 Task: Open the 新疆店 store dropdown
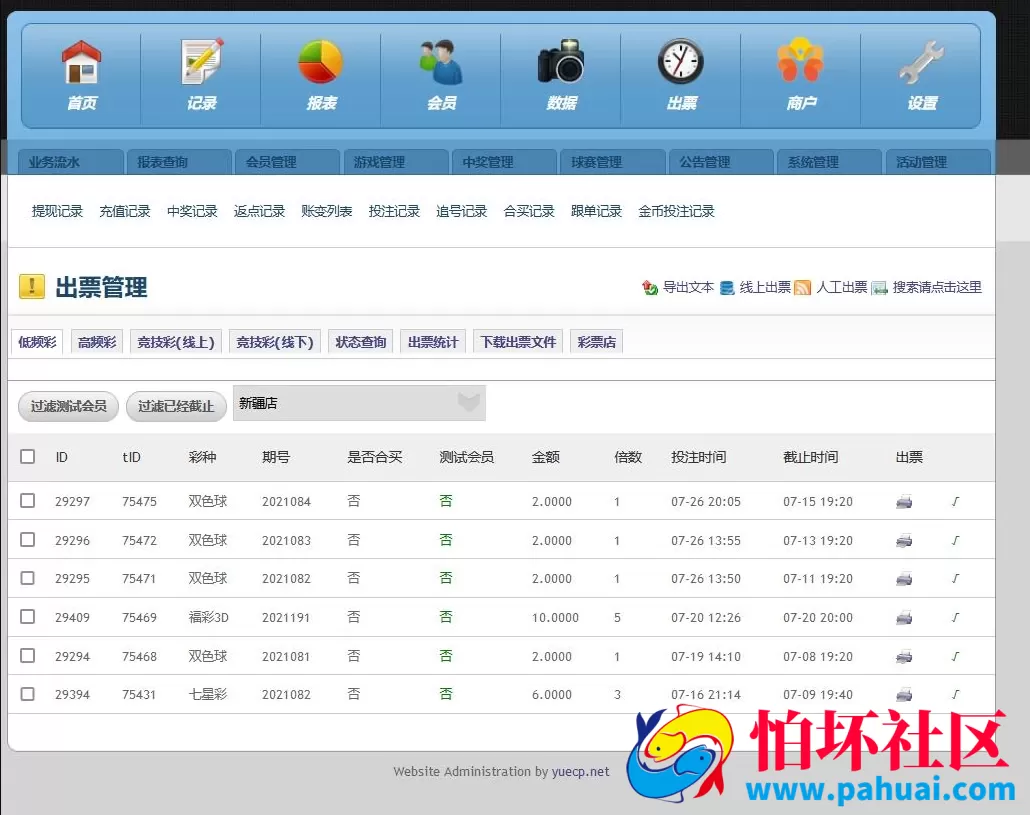(359, 402)
